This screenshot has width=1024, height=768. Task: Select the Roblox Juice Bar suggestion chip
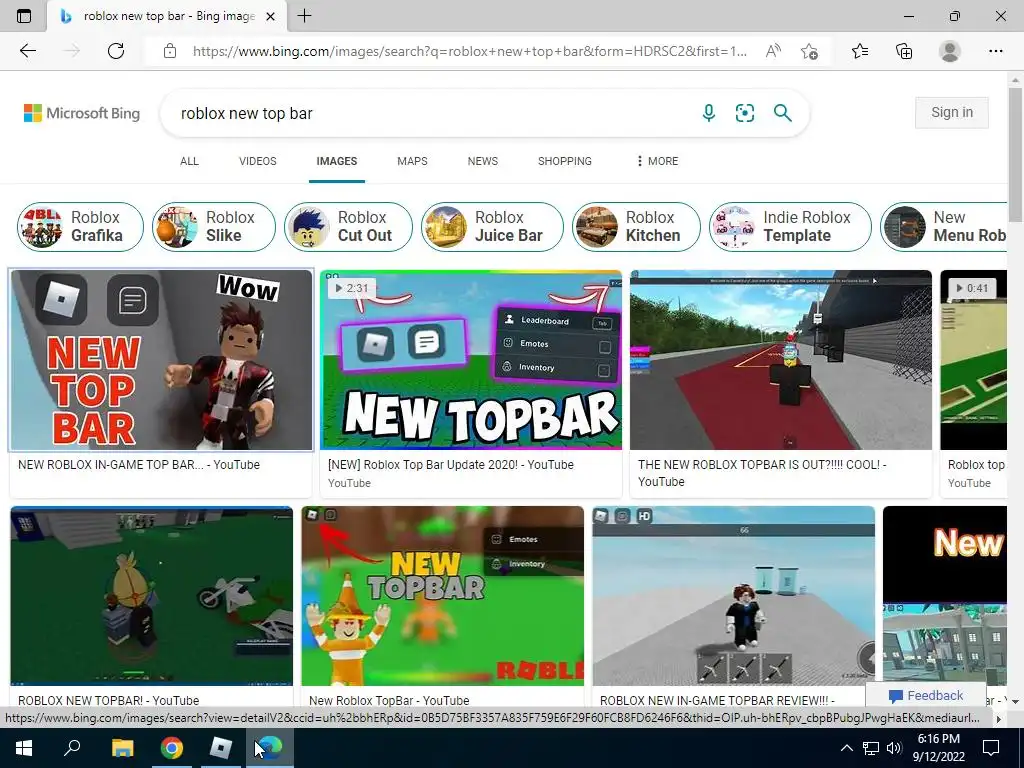(x=492, y=227)
